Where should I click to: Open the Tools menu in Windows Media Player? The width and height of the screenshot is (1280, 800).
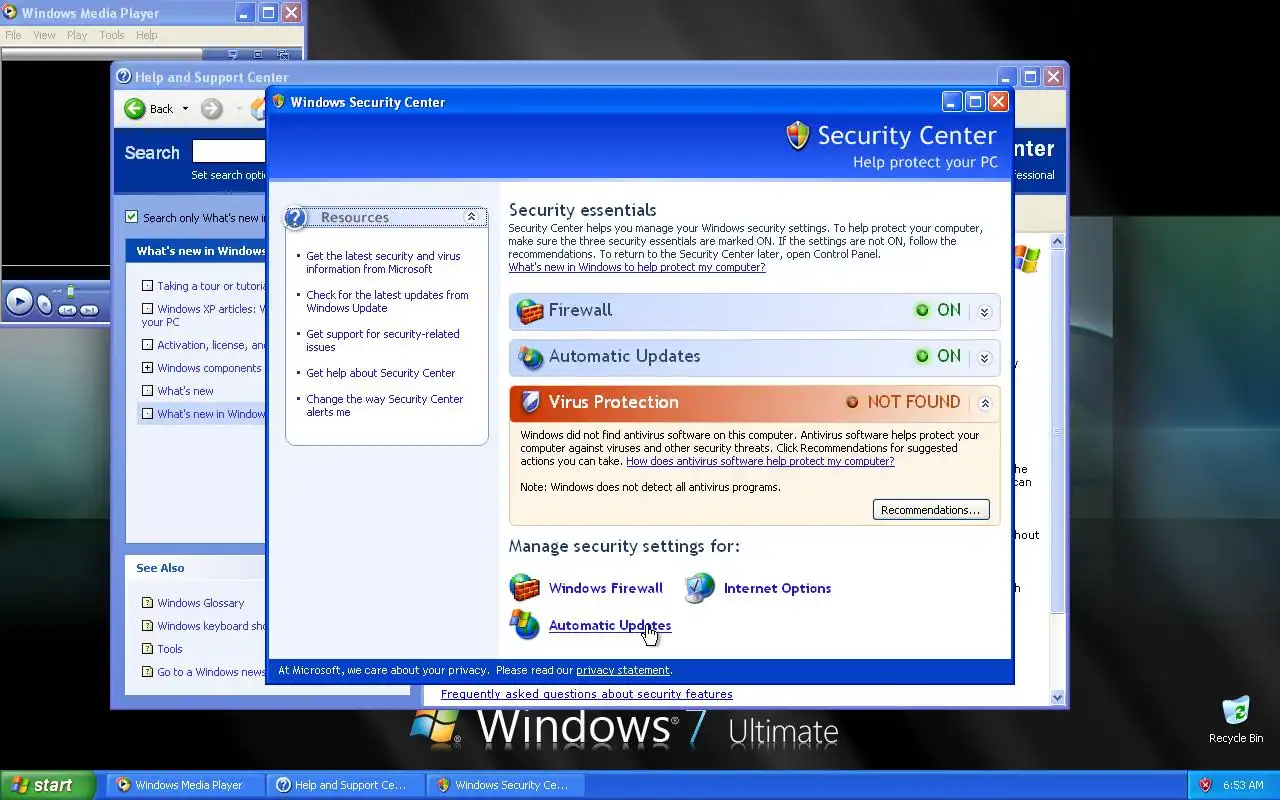pos(112,35)
